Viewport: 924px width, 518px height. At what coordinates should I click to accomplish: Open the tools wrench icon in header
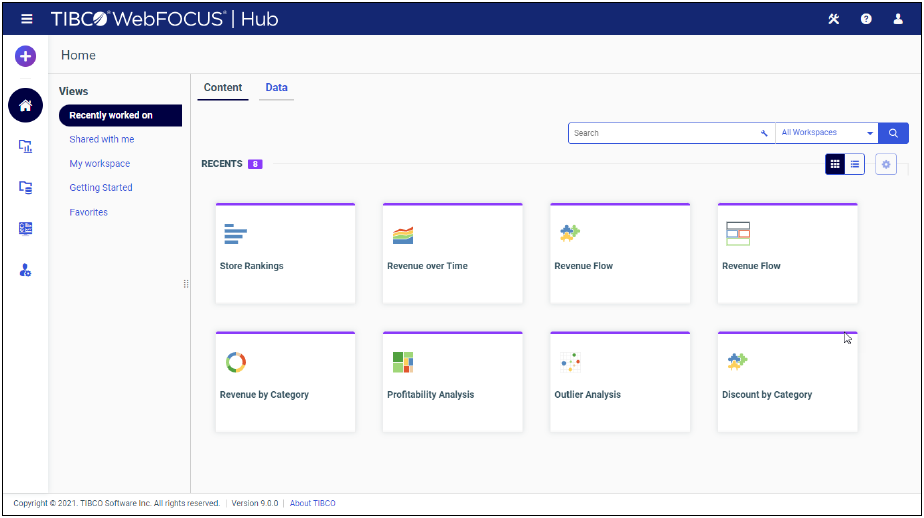[x=834, y=19]
